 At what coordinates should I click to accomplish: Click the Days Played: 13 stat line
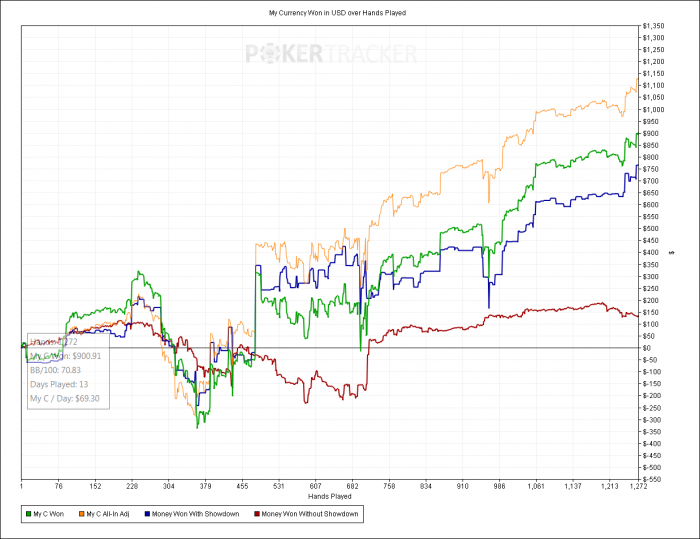[59, 384]
